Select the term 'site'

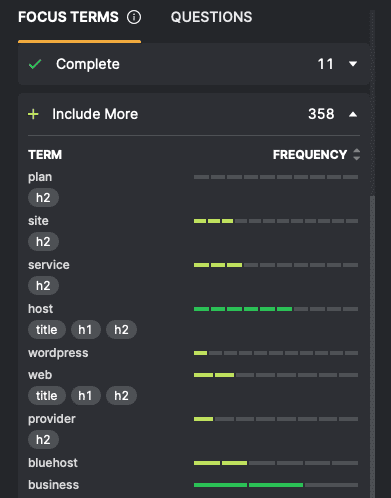point(38,221)
